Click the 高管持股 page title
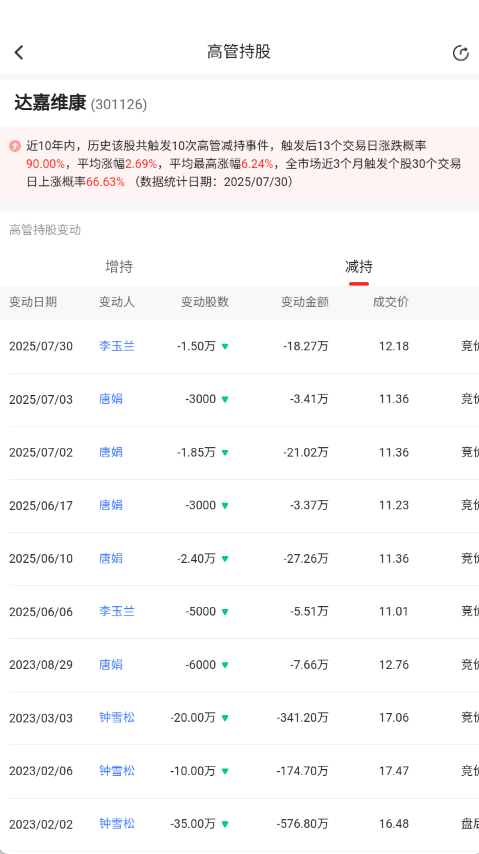Viewport: 479px width, 854px height. coord(239,52)
